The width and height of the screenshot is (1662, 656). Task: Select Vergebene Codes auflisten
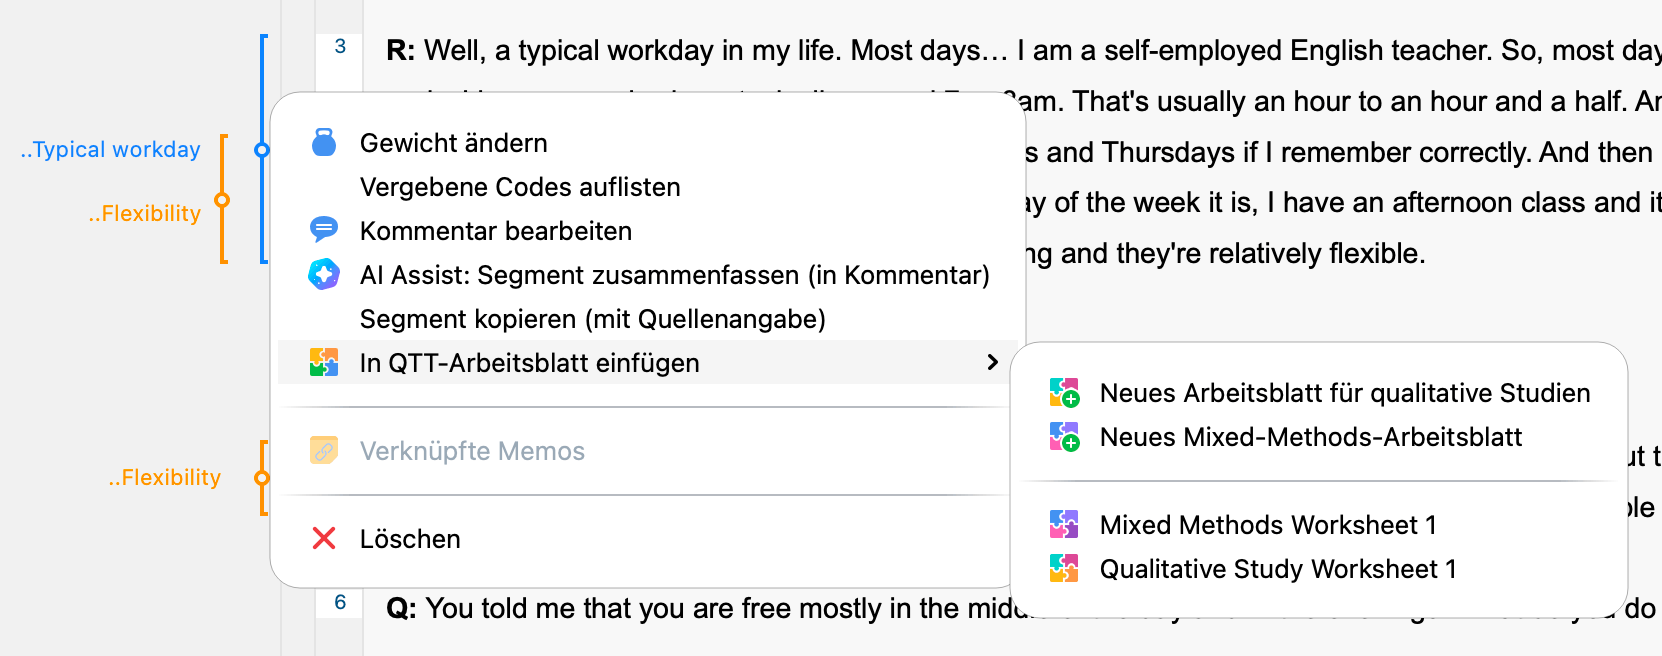pyautogui.click(x=519, y=187)
